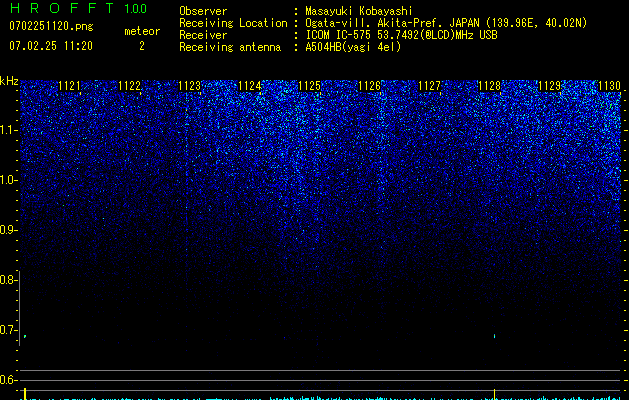The width and height of the screenshot is (629, 400).
Task: Click the 1122 time marker
Action: (130, 86)
